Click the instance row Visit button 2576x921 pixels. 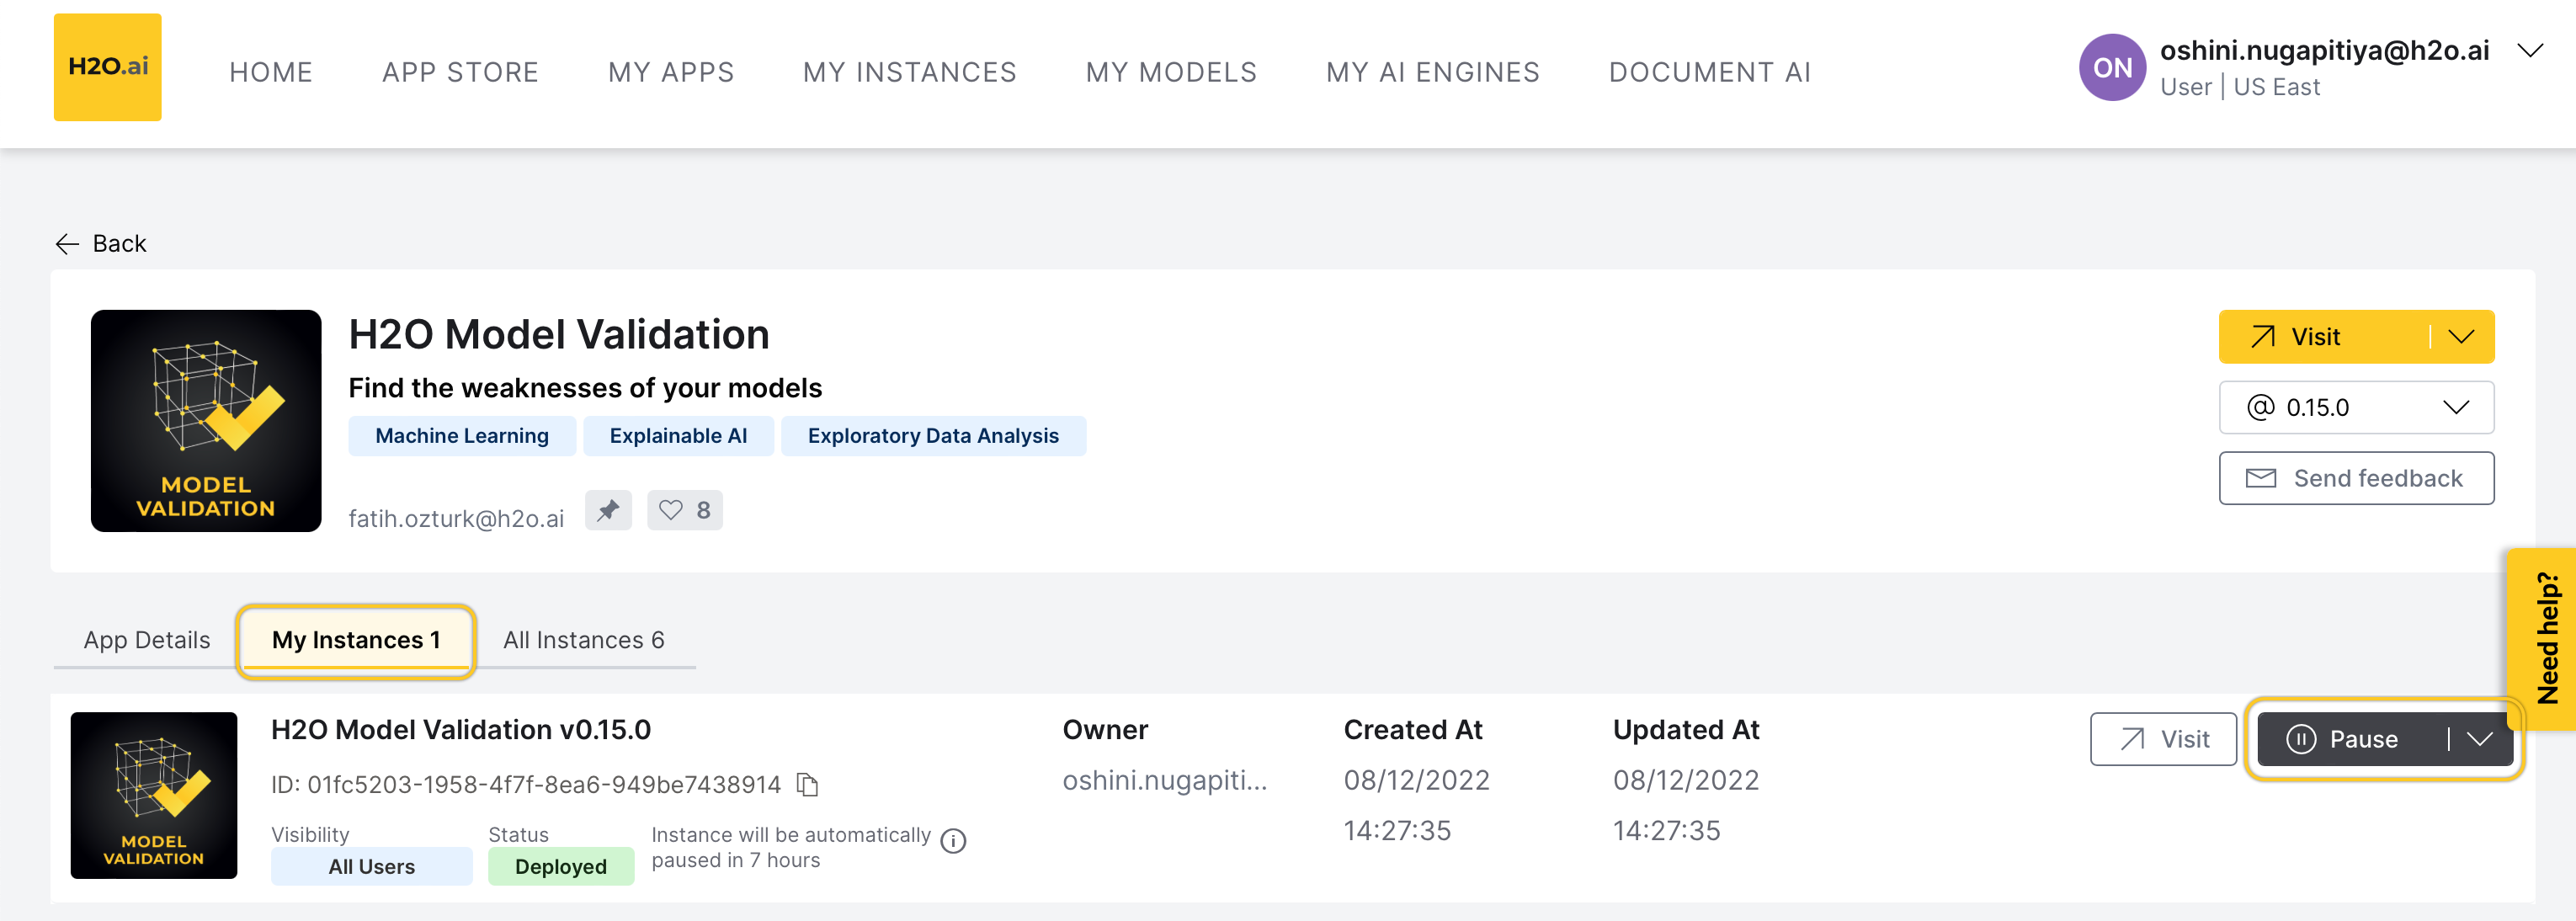click(2162, 739)
